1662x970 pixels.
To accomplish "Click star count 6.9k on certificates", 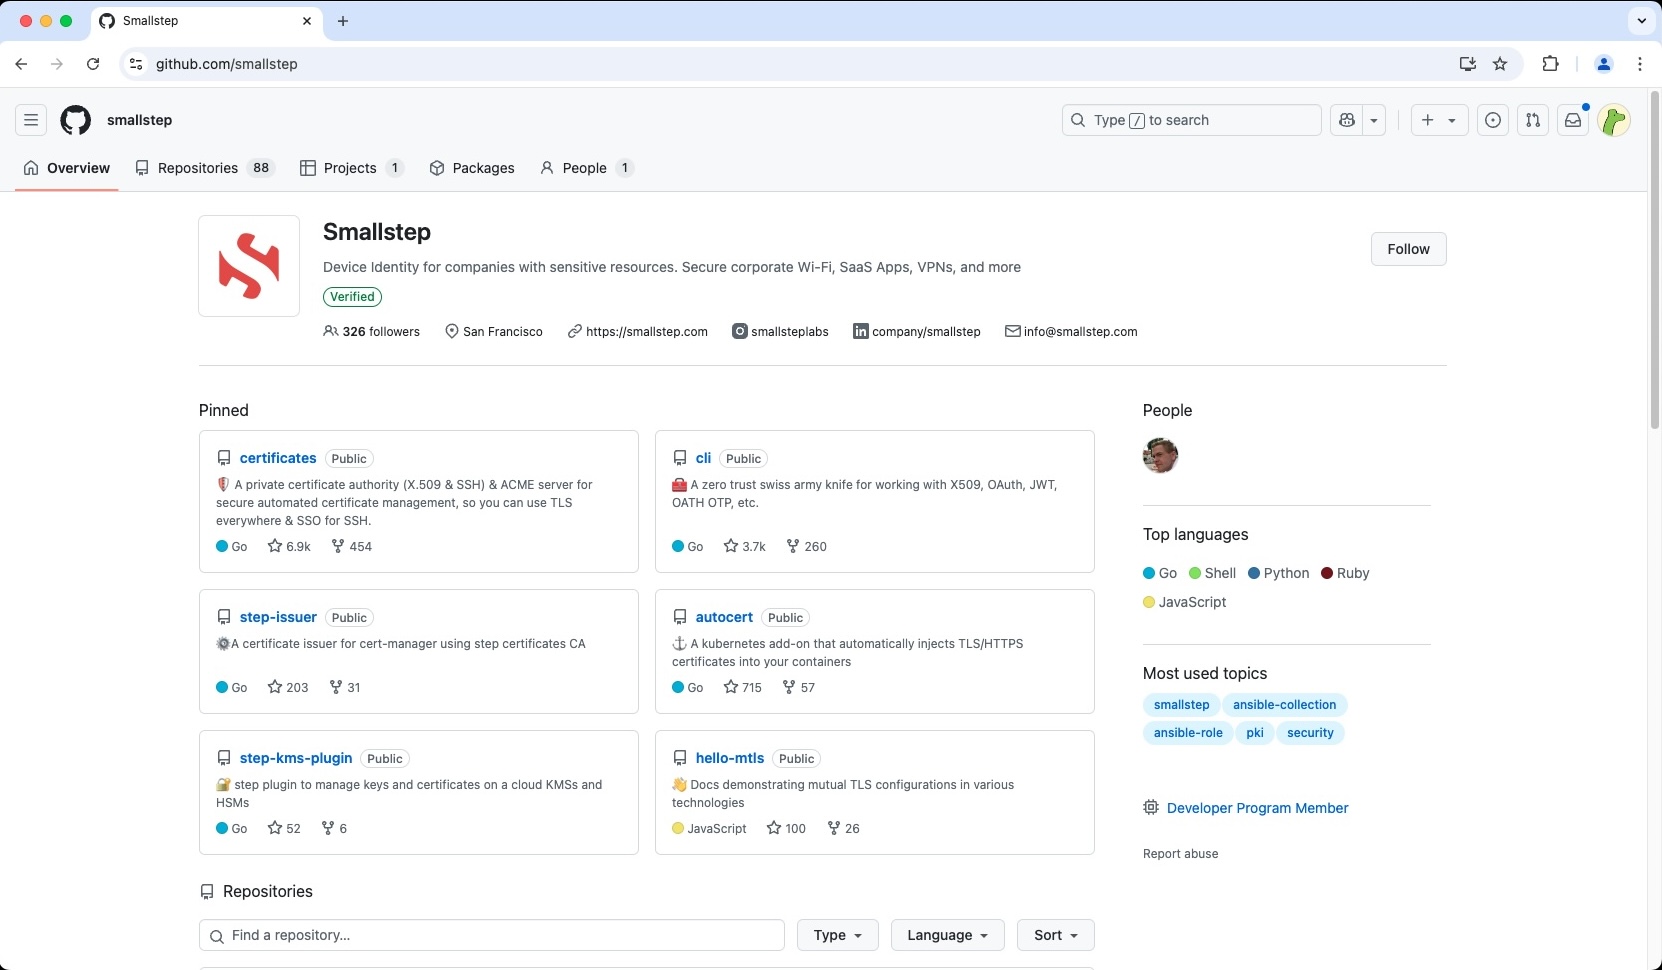I will [289, 546].
